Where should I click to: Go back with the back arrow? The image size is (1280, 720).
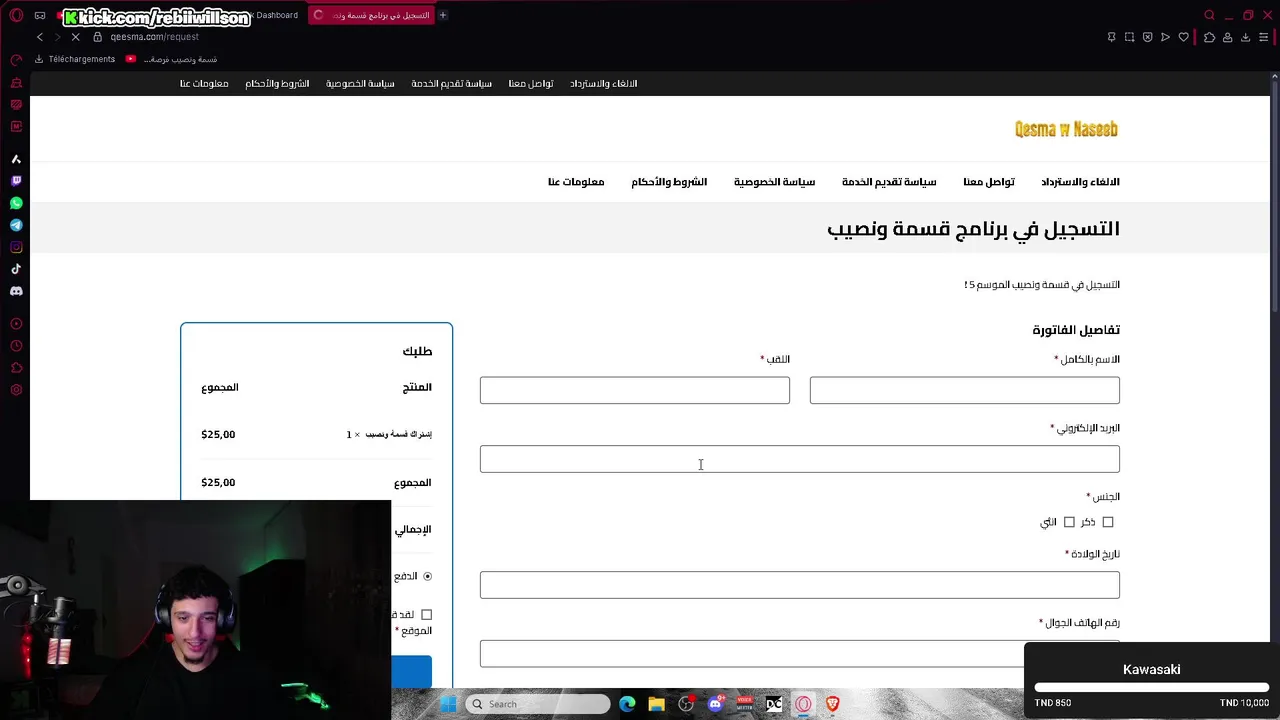point(40,37)
